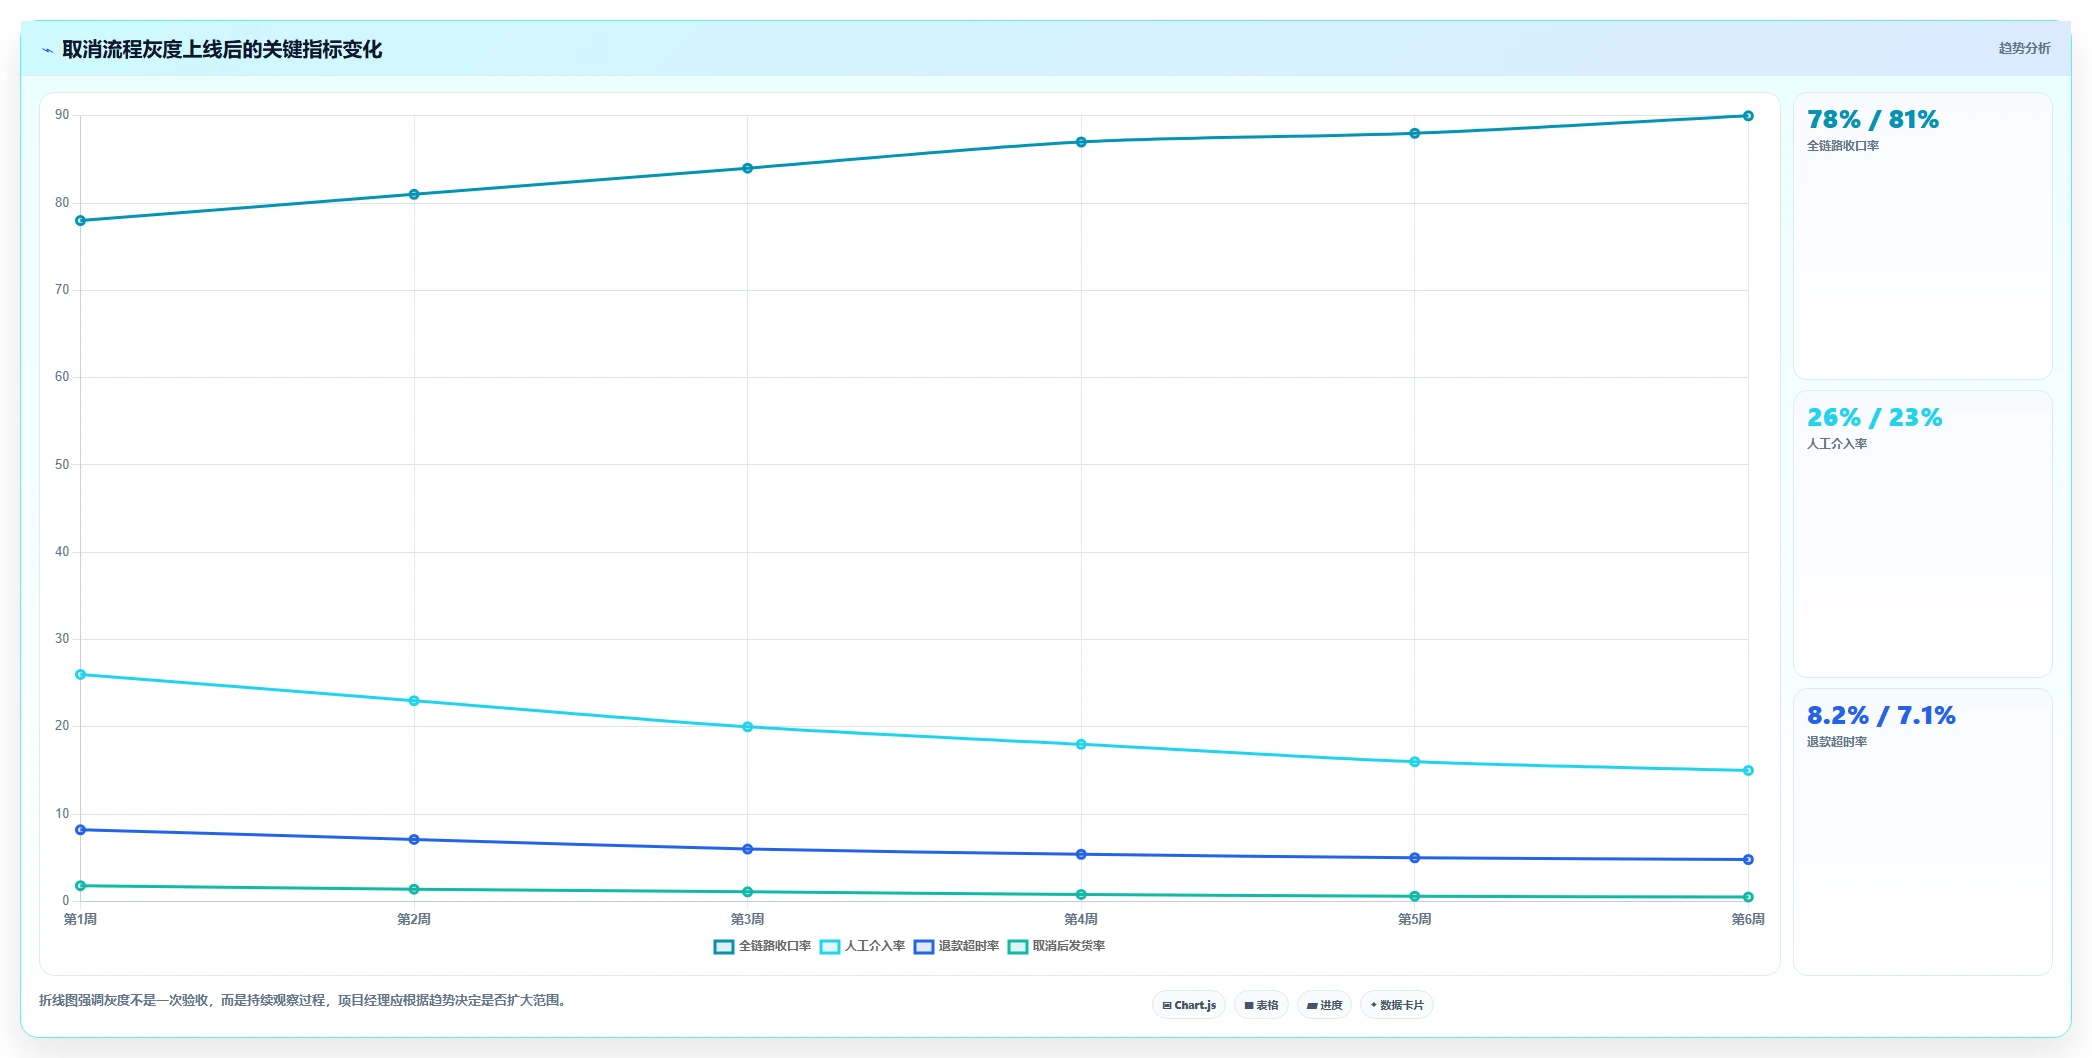Select 取消后发货率 data point at 第1周

pos(81,886)
